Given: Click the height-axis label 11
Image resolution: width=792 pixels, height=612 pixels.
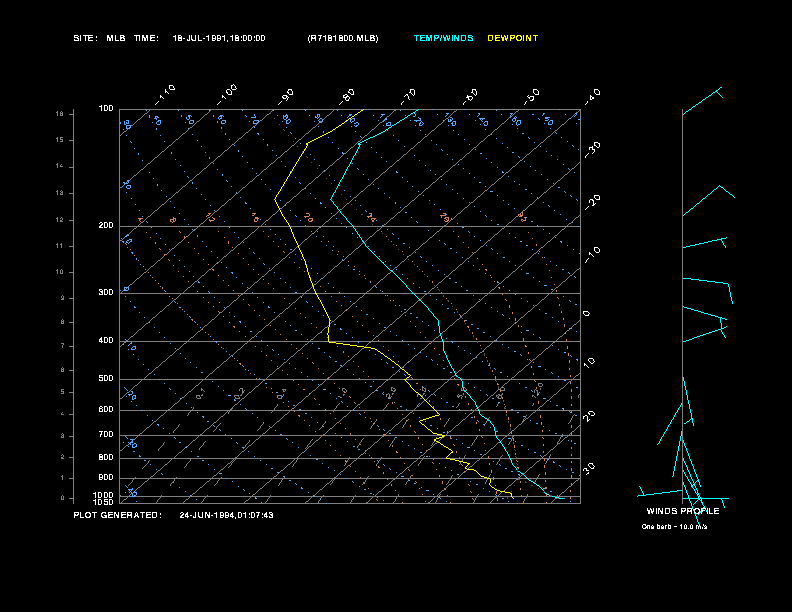Looking at the screenshot, I should [x=60, y=246].
